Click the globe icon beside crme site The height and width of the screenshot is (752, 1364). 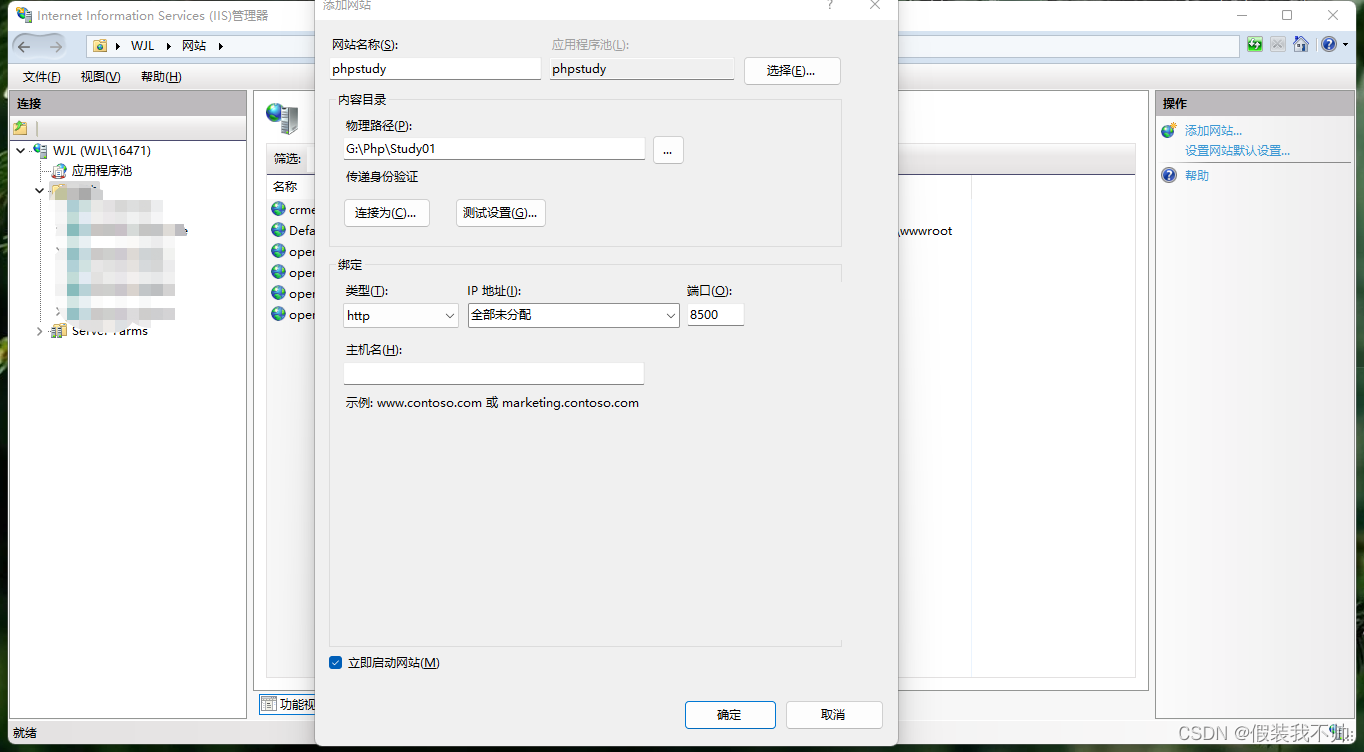(279, 209)
